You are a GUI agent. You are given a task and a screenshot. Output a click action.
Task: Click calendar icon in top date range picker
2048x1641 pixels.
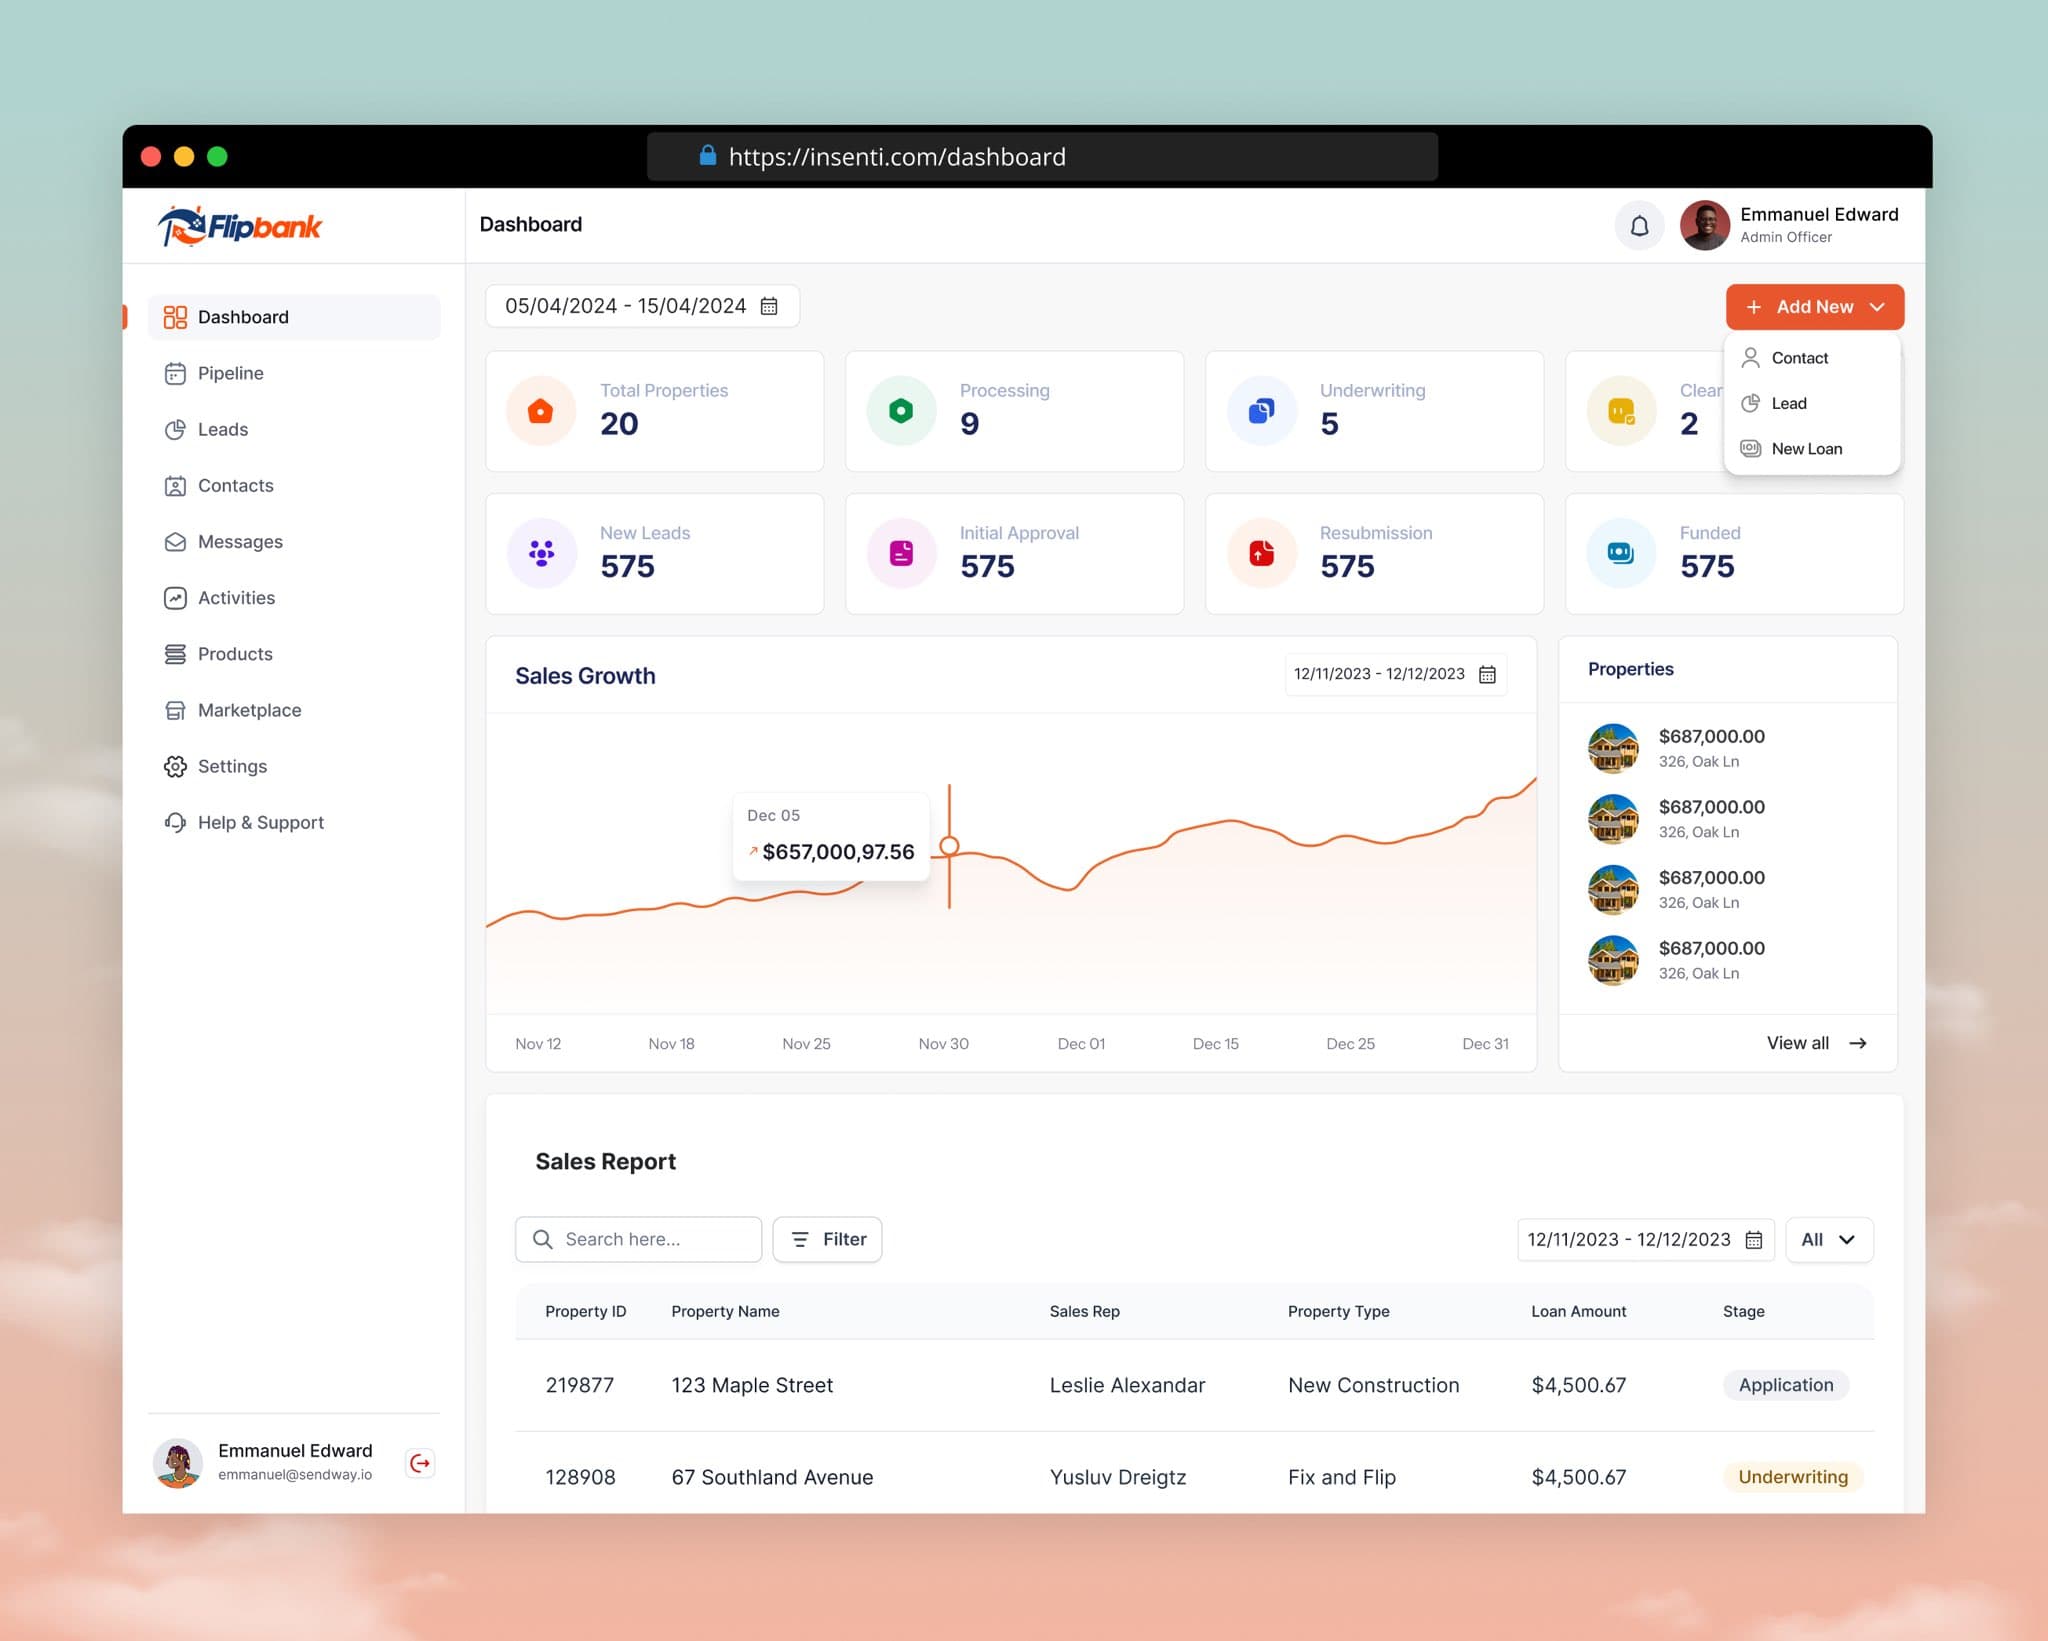pyautogui.click(x=769, y=306)
